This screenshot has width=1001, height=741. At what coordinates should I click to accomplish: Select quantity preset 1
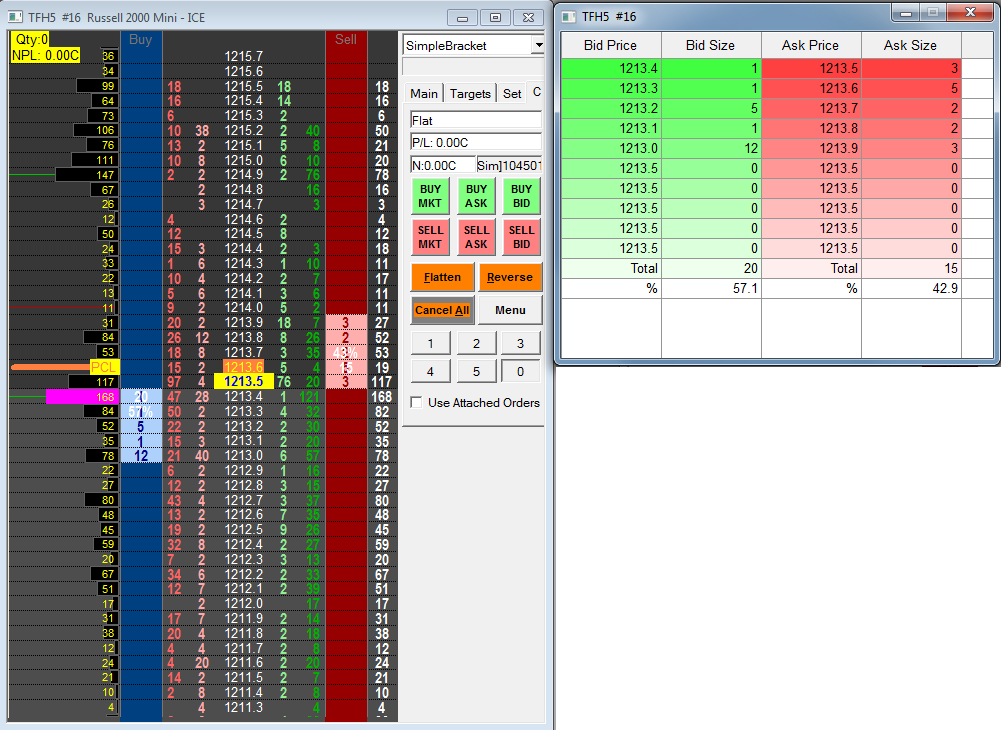[x=430, y=343]
